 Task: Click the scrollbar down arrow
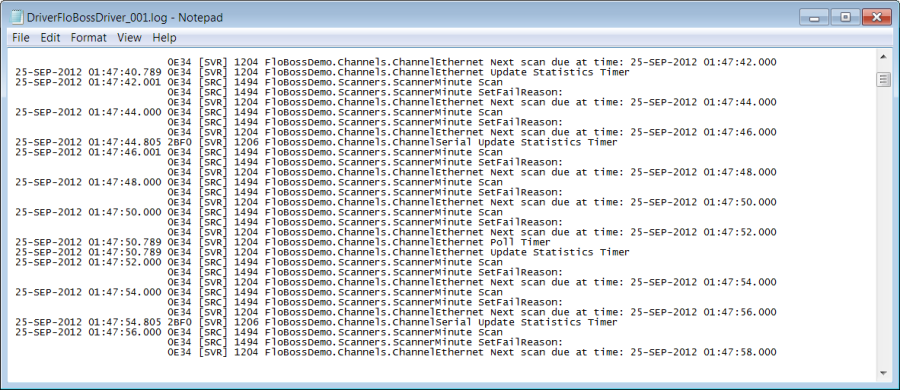click(883, 373)
